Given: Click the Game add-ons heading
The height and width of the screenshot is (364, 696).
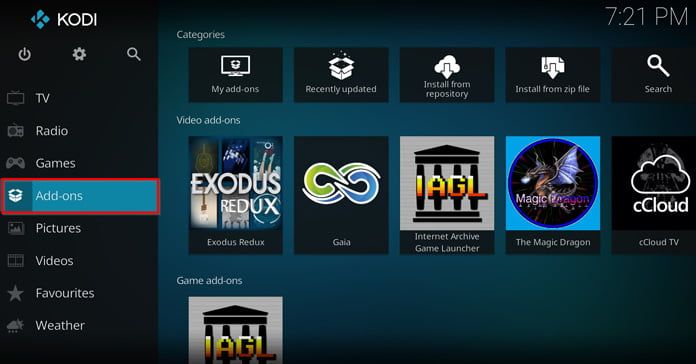Looking at the screenshot, I should pos(209,281).
